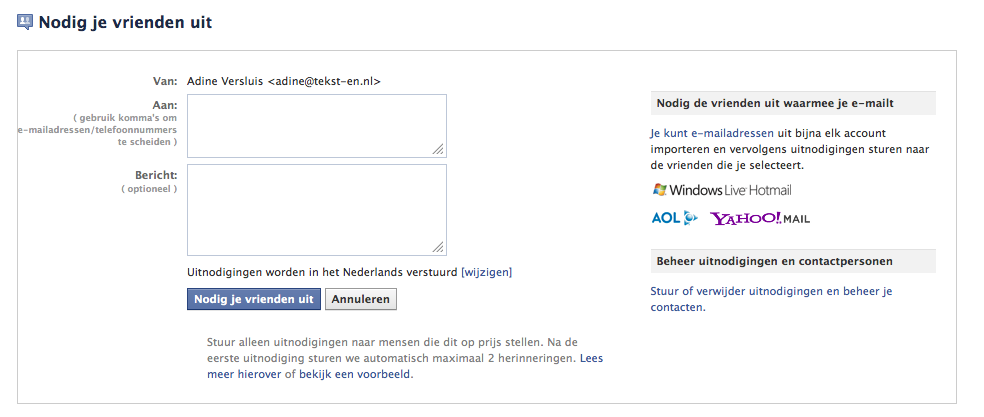Click the Annuleren button

[361, 299]
